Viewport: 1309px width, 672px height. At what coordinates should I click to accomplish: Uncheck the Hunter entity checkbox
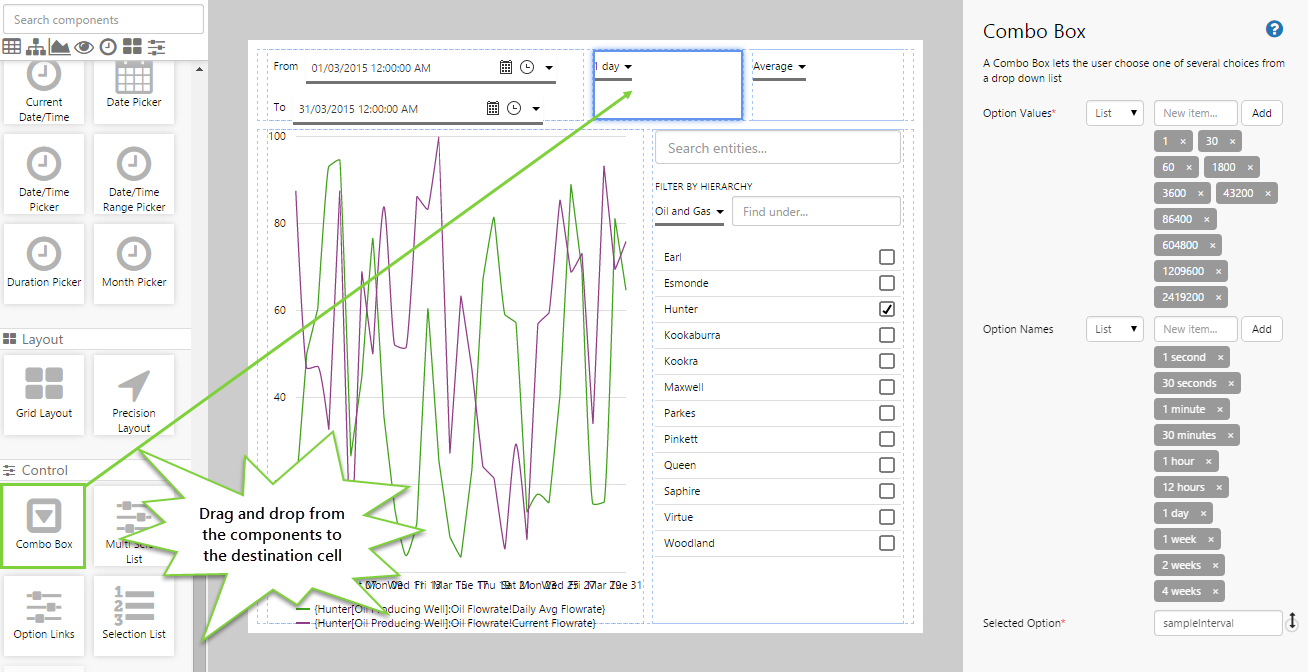[887, 309]
